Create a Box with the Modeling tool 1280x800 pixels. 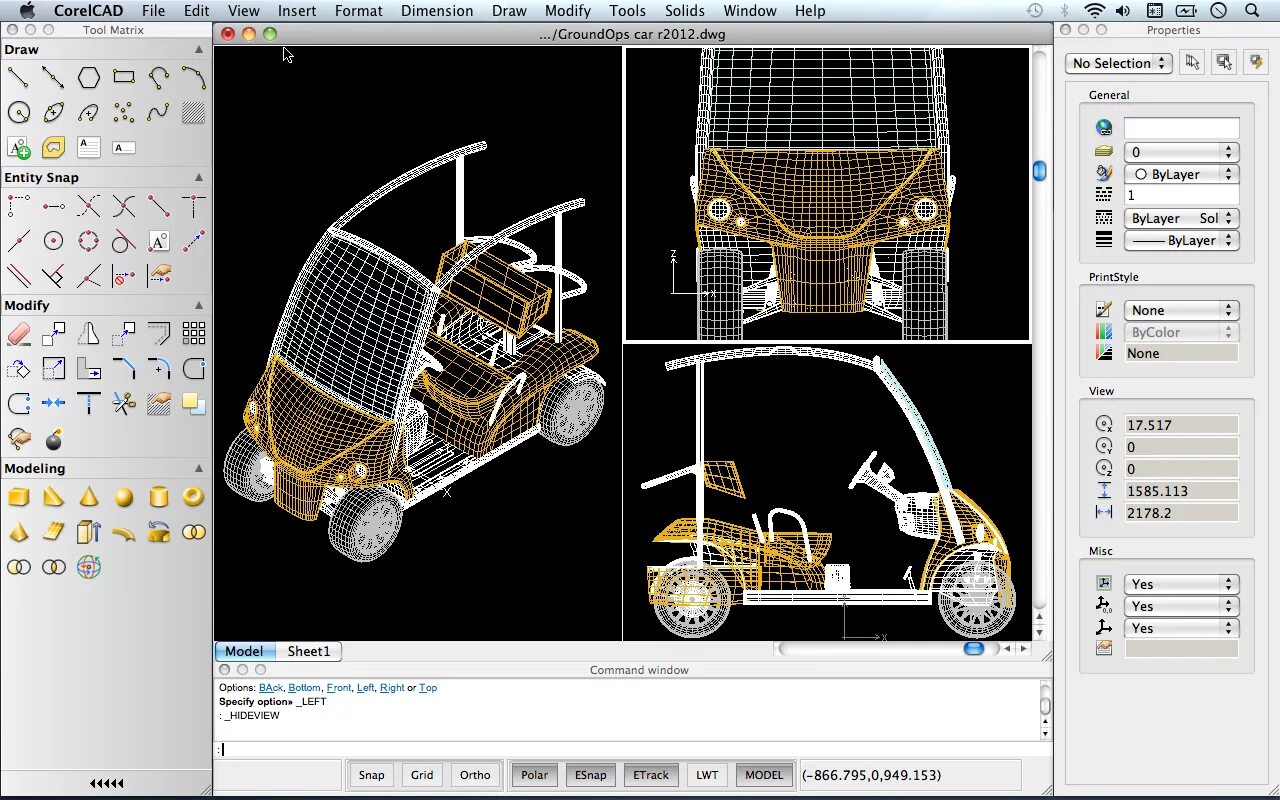[x=18, y=497]
